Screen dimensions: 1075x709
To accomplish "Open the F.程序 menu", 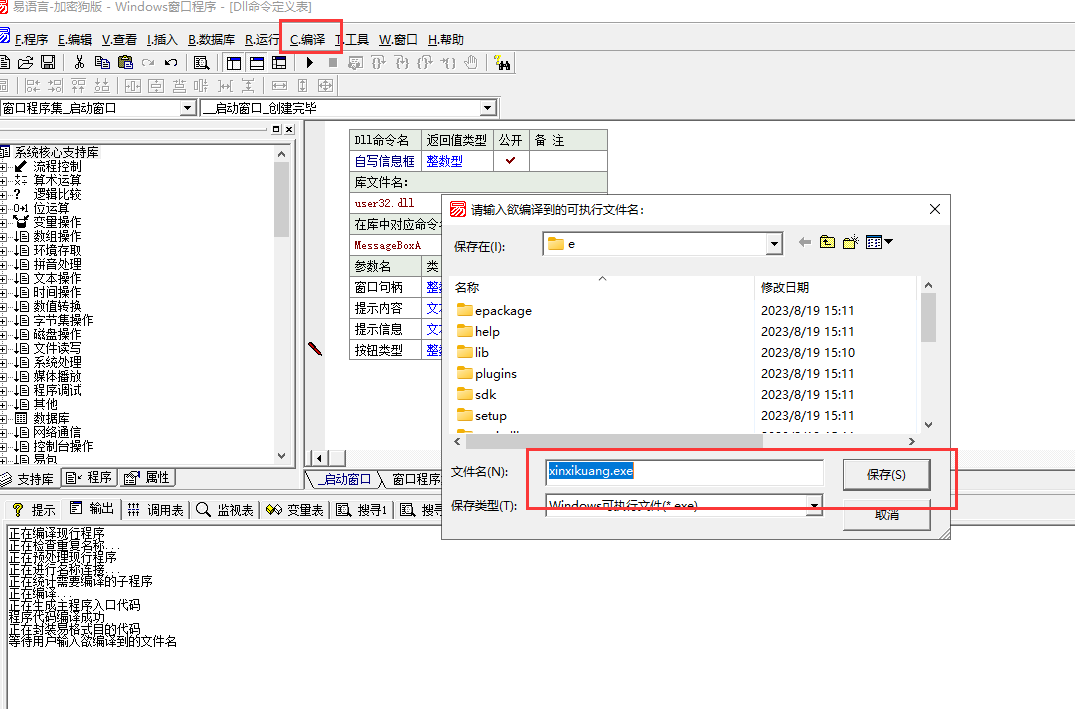I will click(x=31, y=40).
